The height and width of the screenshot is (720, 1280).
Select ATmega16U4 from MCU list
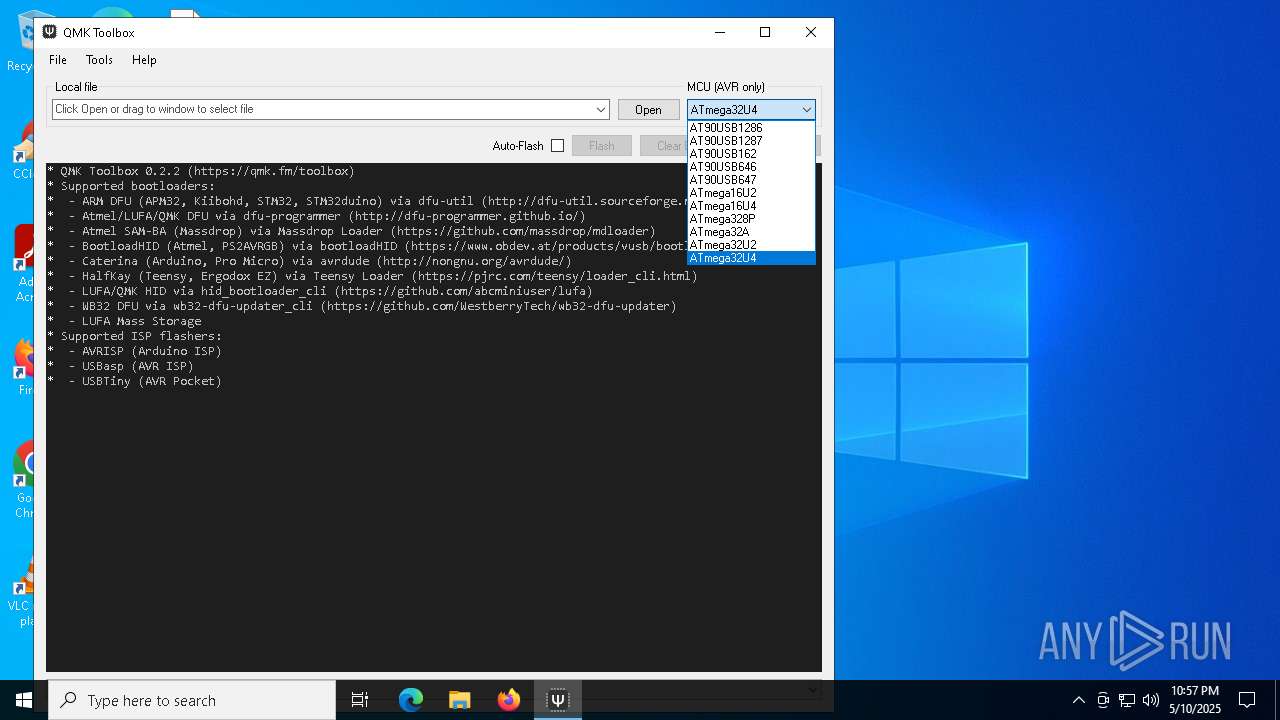751,206
